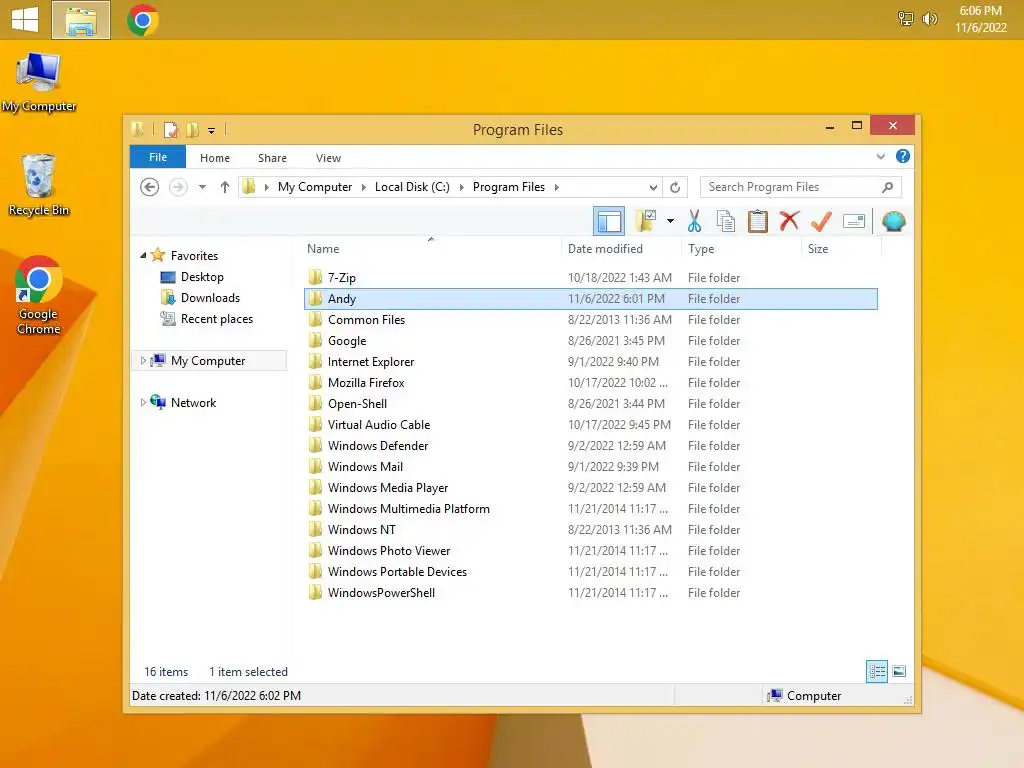Click the folder options icon with checkmark

pyautogui.click(x=646, y=221)
